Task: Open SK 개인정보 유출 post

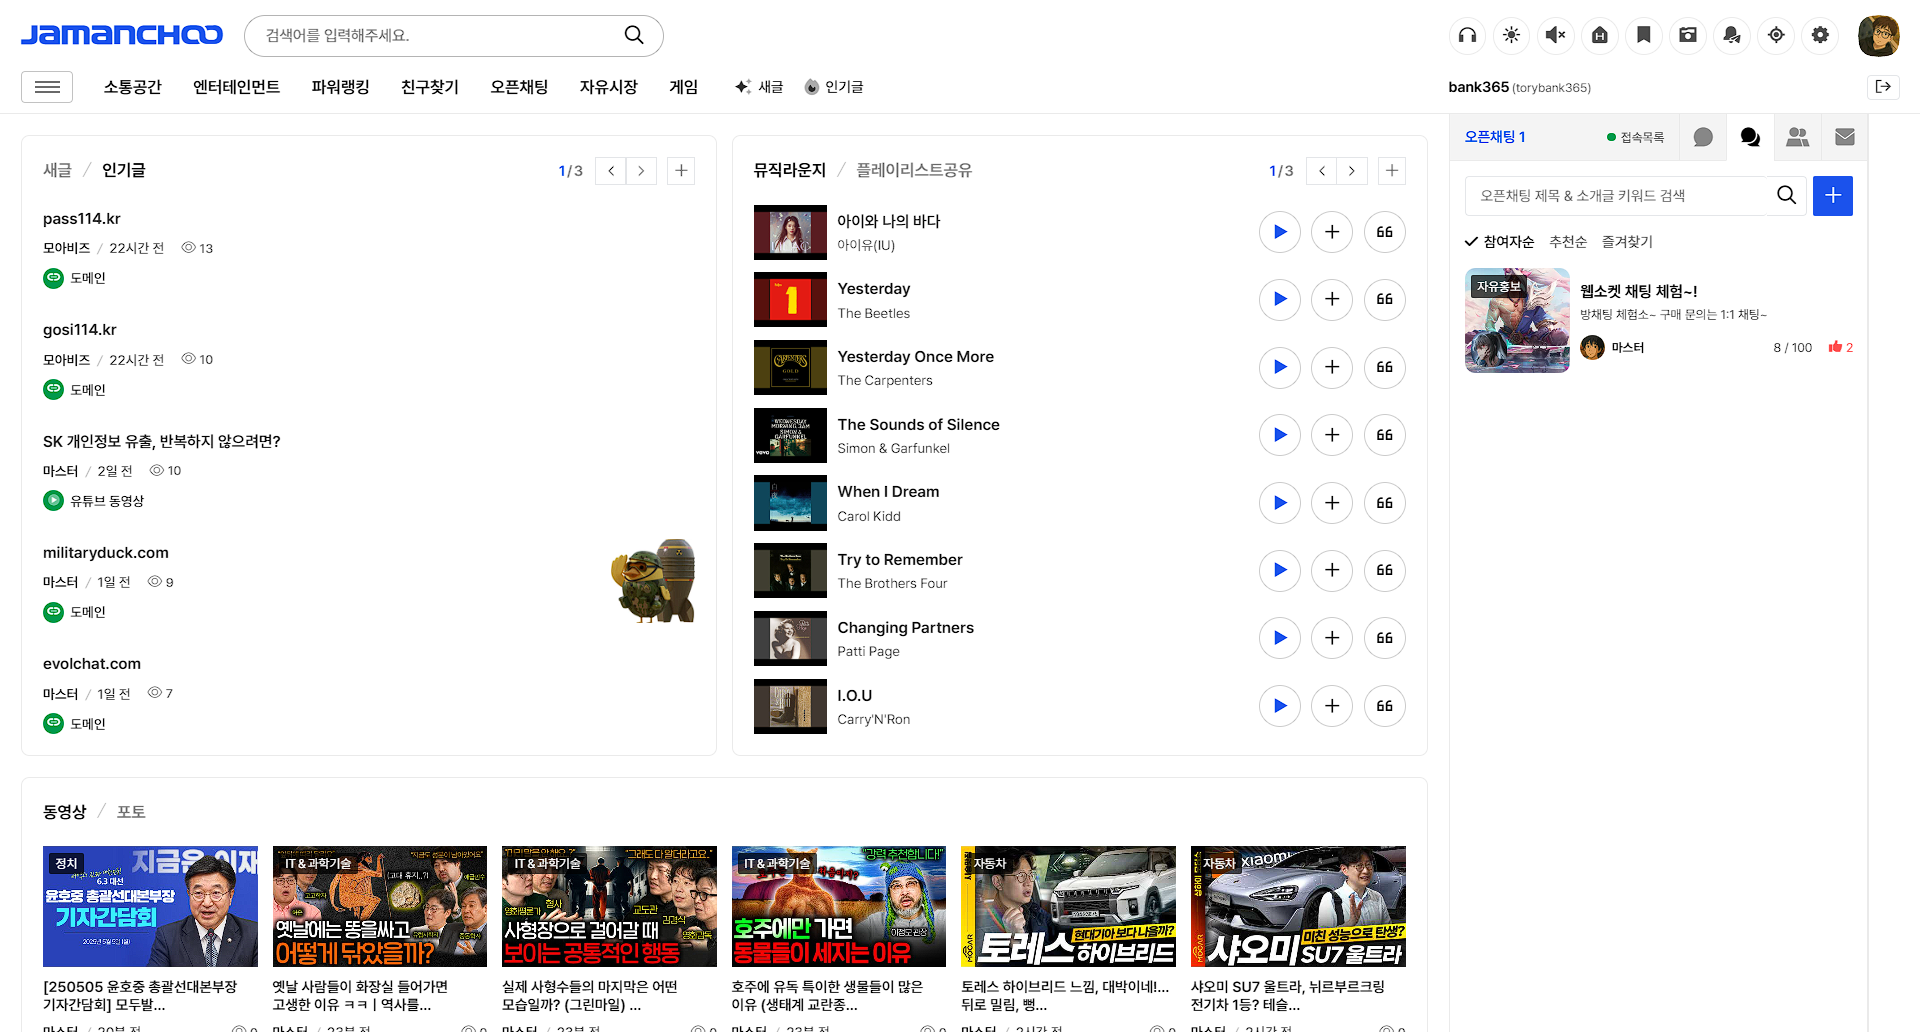Action: click(161, 441)
